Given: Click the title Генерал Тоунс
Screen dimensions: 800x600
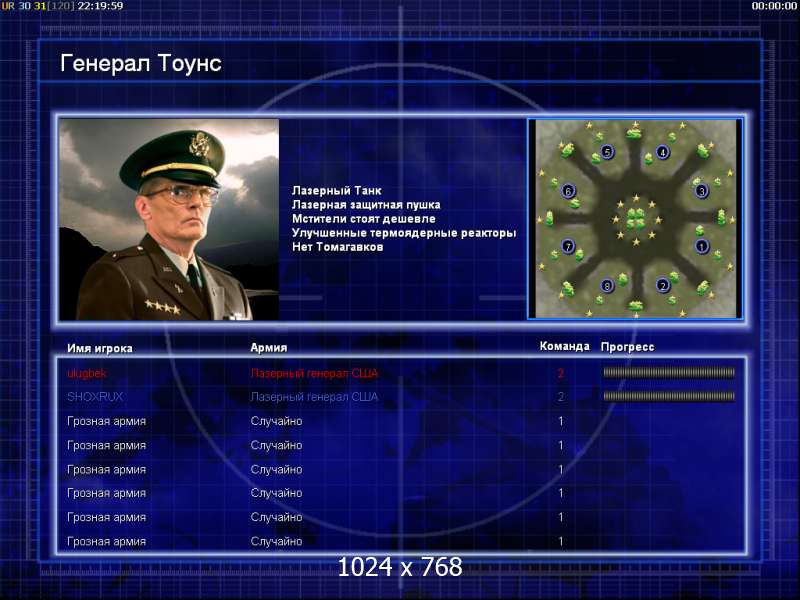Looking at the screenshot, I should click(141, 63).
